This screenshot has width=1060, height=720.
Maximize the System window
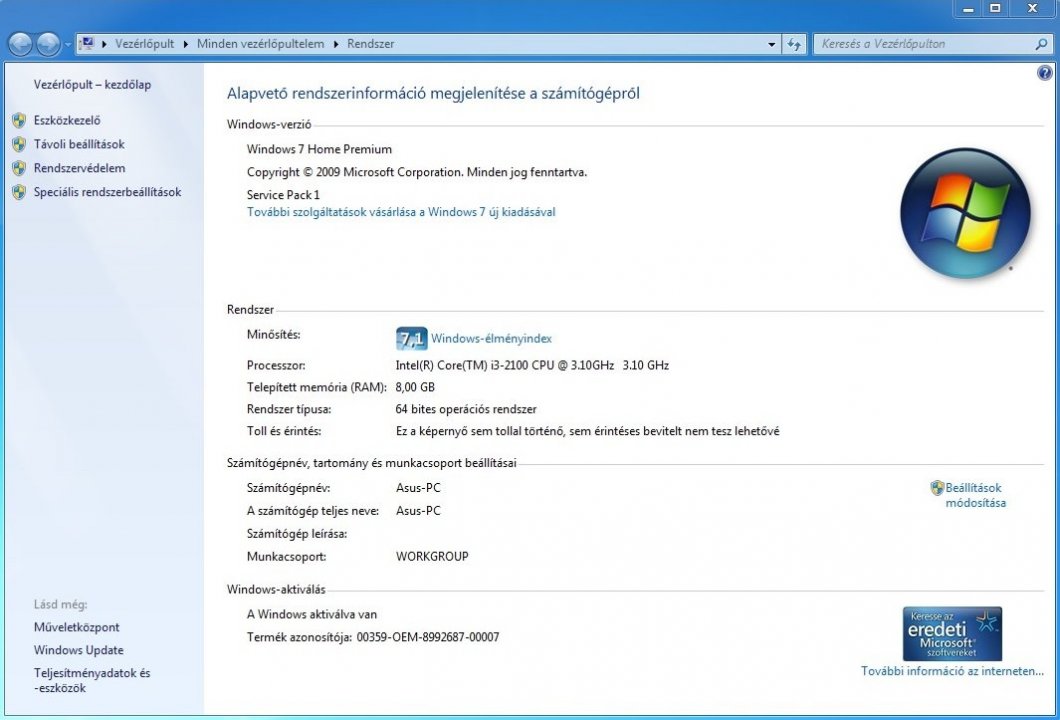click(x=995, y=9)
